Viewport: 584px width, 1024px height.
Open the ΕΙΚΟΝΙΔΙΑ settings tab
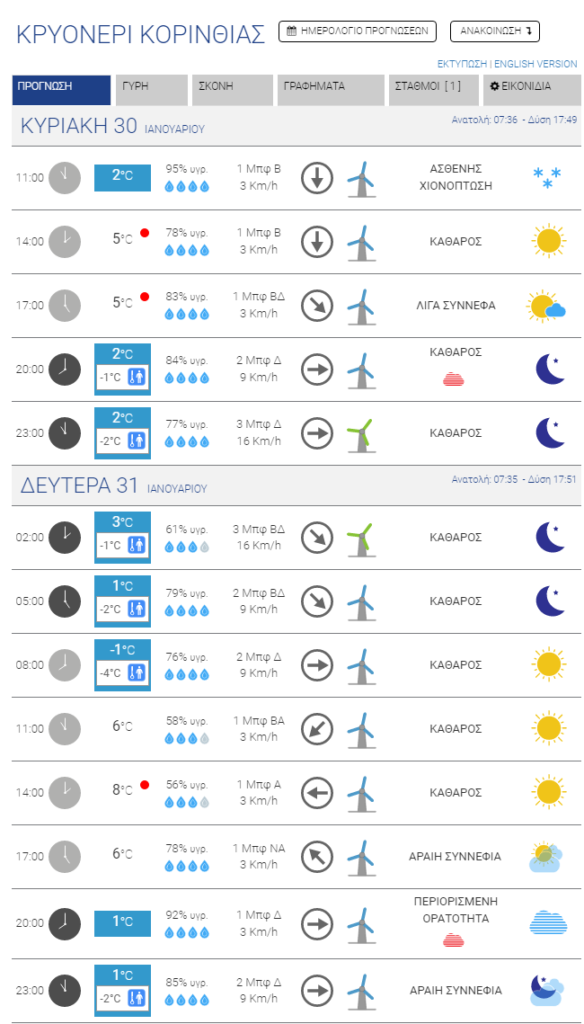pos(531,90)
